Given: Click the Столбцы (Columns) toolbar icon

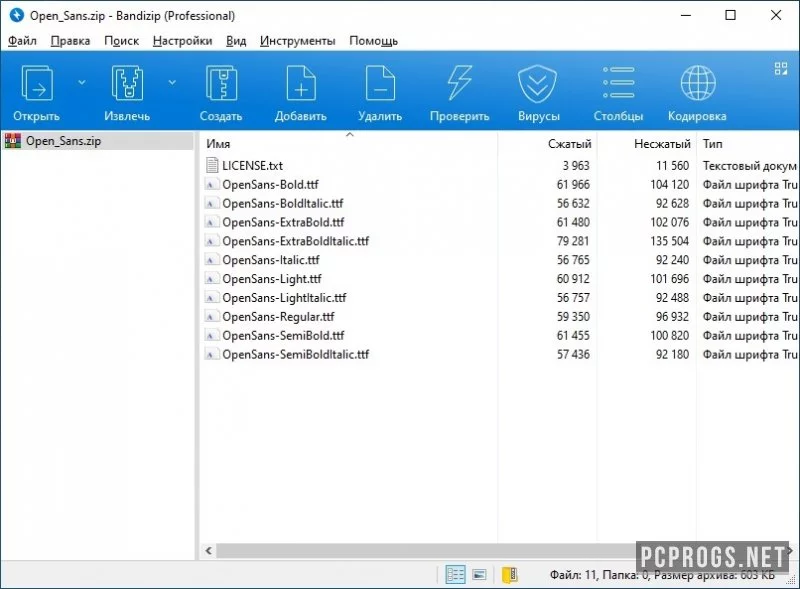Looking at the screenshot, I should [618, 82].
